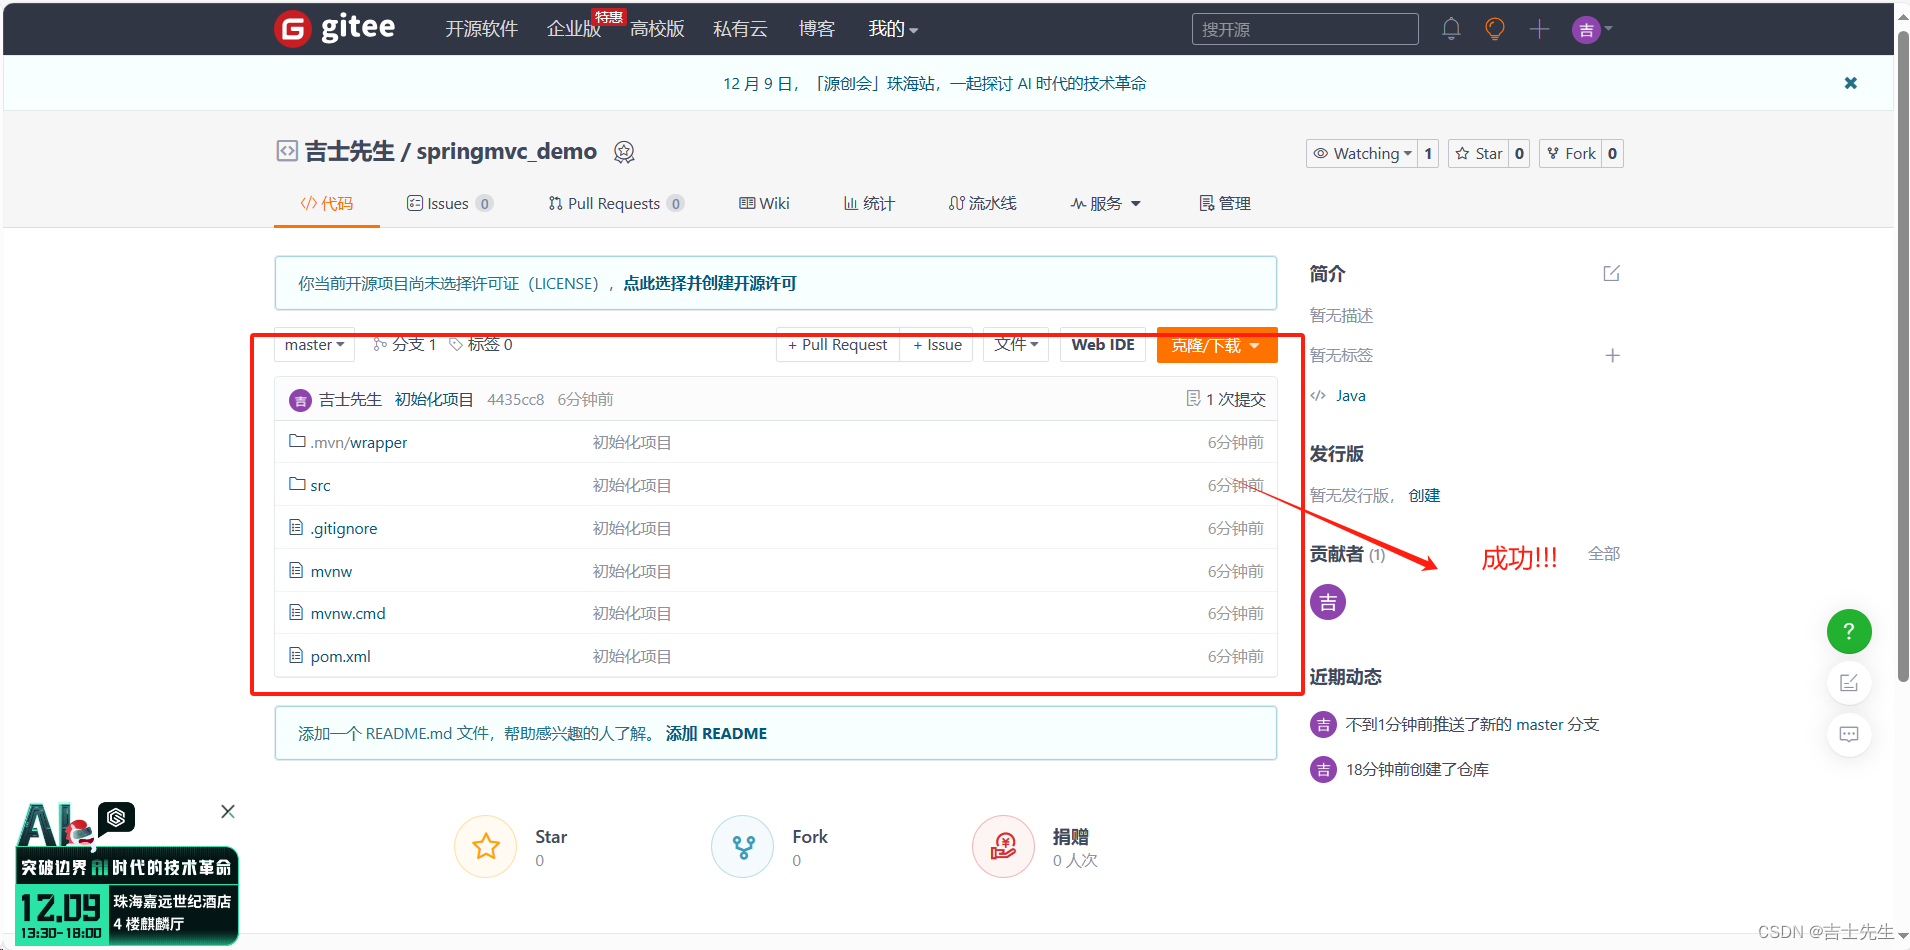Open the Gitee logo homepage
This screenshot has height=950, width=1910.
(x=335, y=28)
